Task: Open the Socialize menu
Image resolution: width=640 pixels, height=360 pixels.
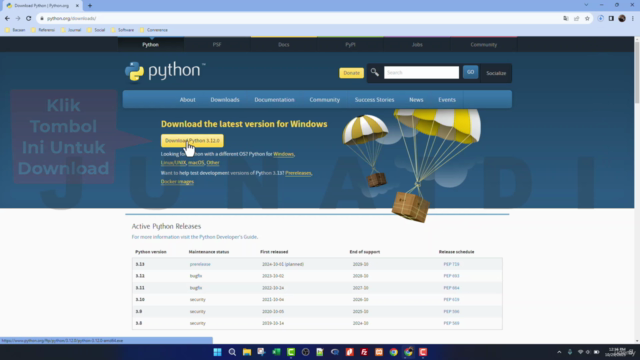Action: pos(496,73)
